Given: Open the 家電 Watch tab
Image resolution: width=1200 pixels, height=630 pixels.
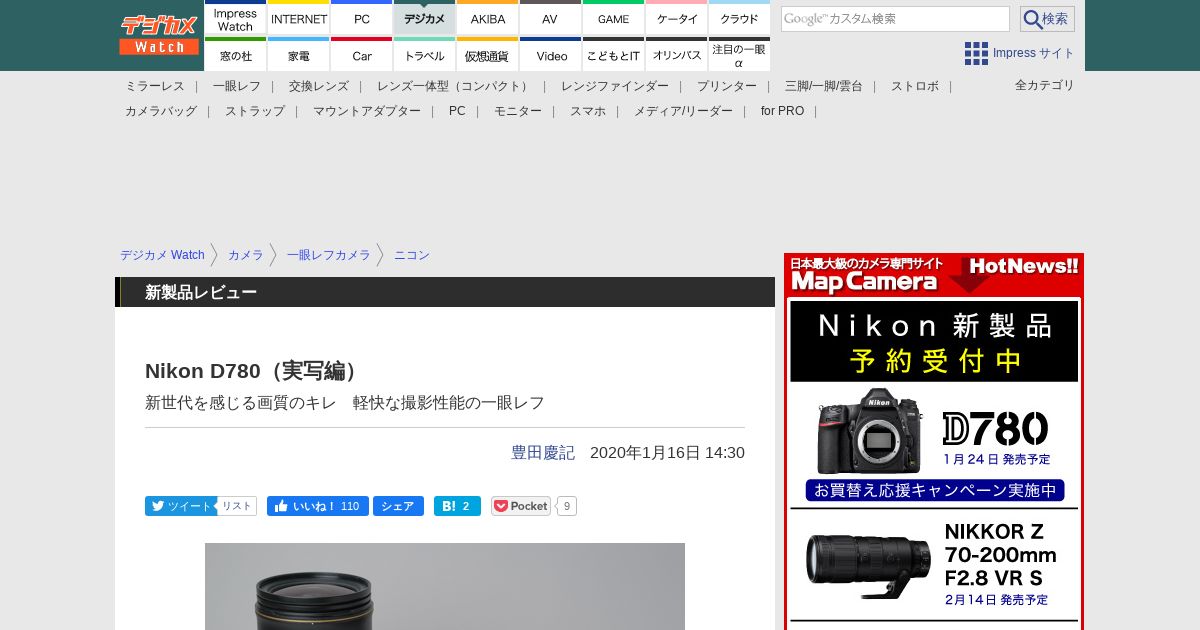Looking at the screenshot, I should point(299,55).
